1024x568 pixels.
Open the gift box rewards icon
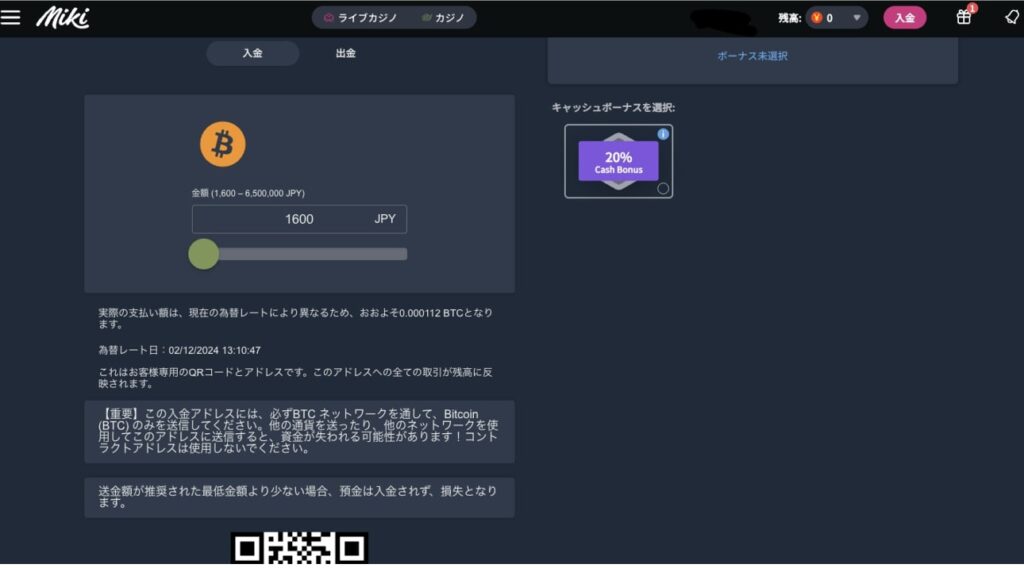[964, 17]
